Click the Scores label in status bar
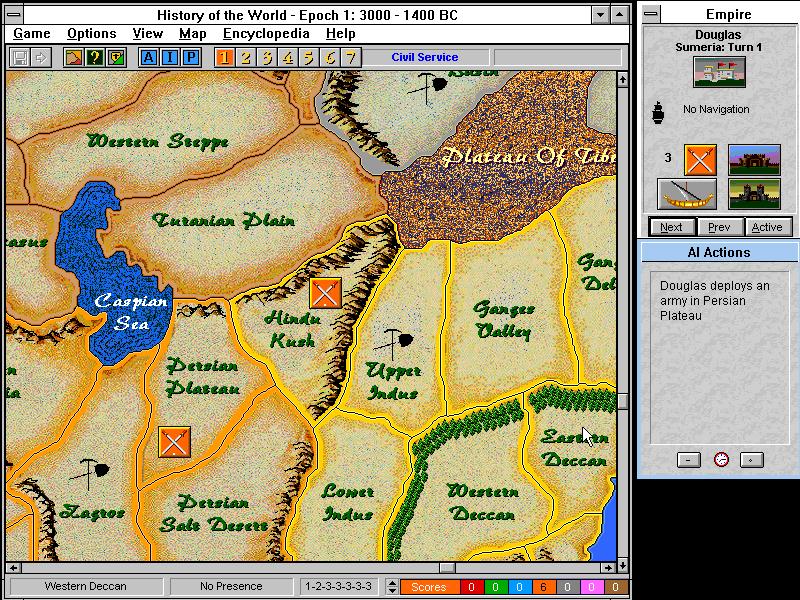Screen dimensions: 800x600 [429, 587]
